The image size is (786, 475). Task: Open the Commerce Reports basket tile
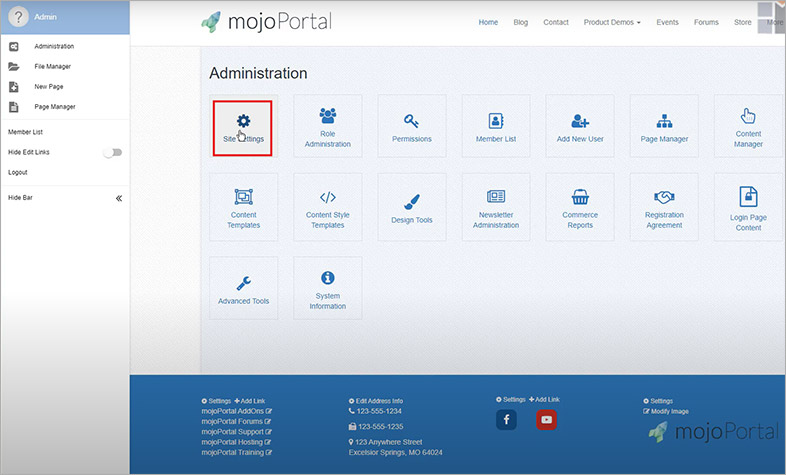580,207
